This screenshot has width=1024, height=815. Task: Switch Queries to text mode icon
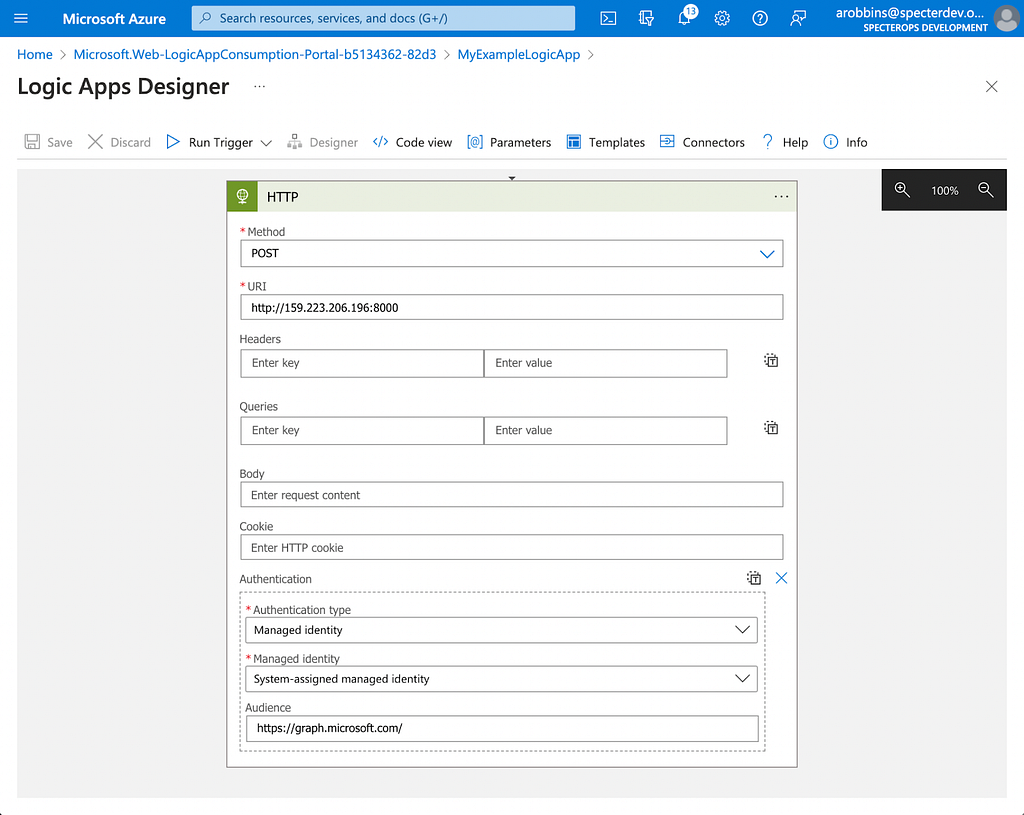[x=771, y=428]
